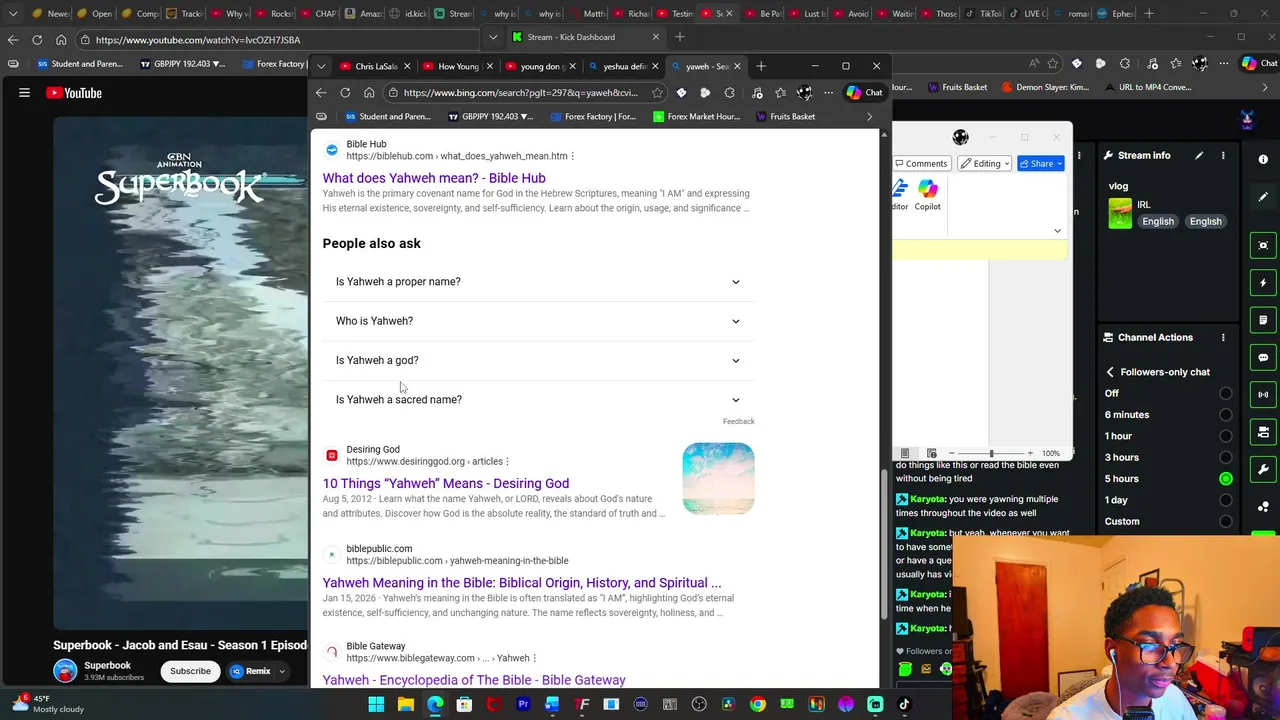Click Kick sidebar wrench icon
Screen dimensions: 1280x720
click(x=1263, y=469)
